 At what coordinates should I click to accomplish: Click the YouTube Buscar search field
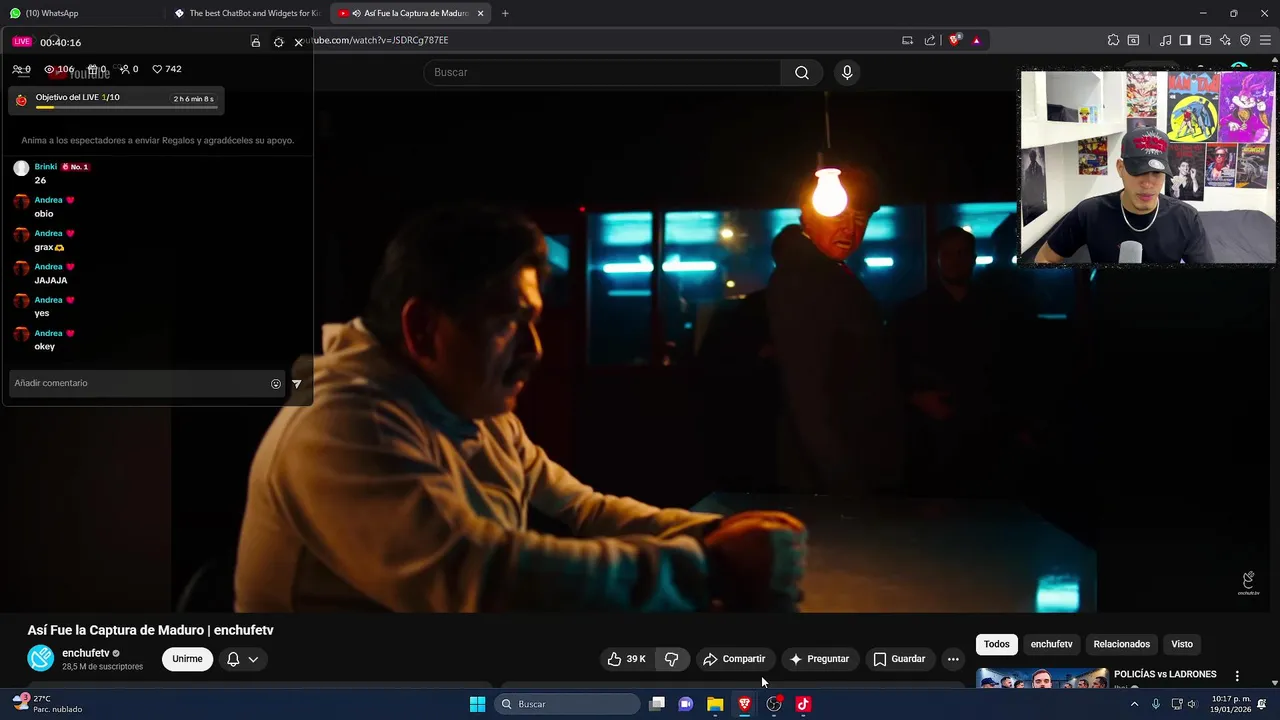click(x=602, y=72)
